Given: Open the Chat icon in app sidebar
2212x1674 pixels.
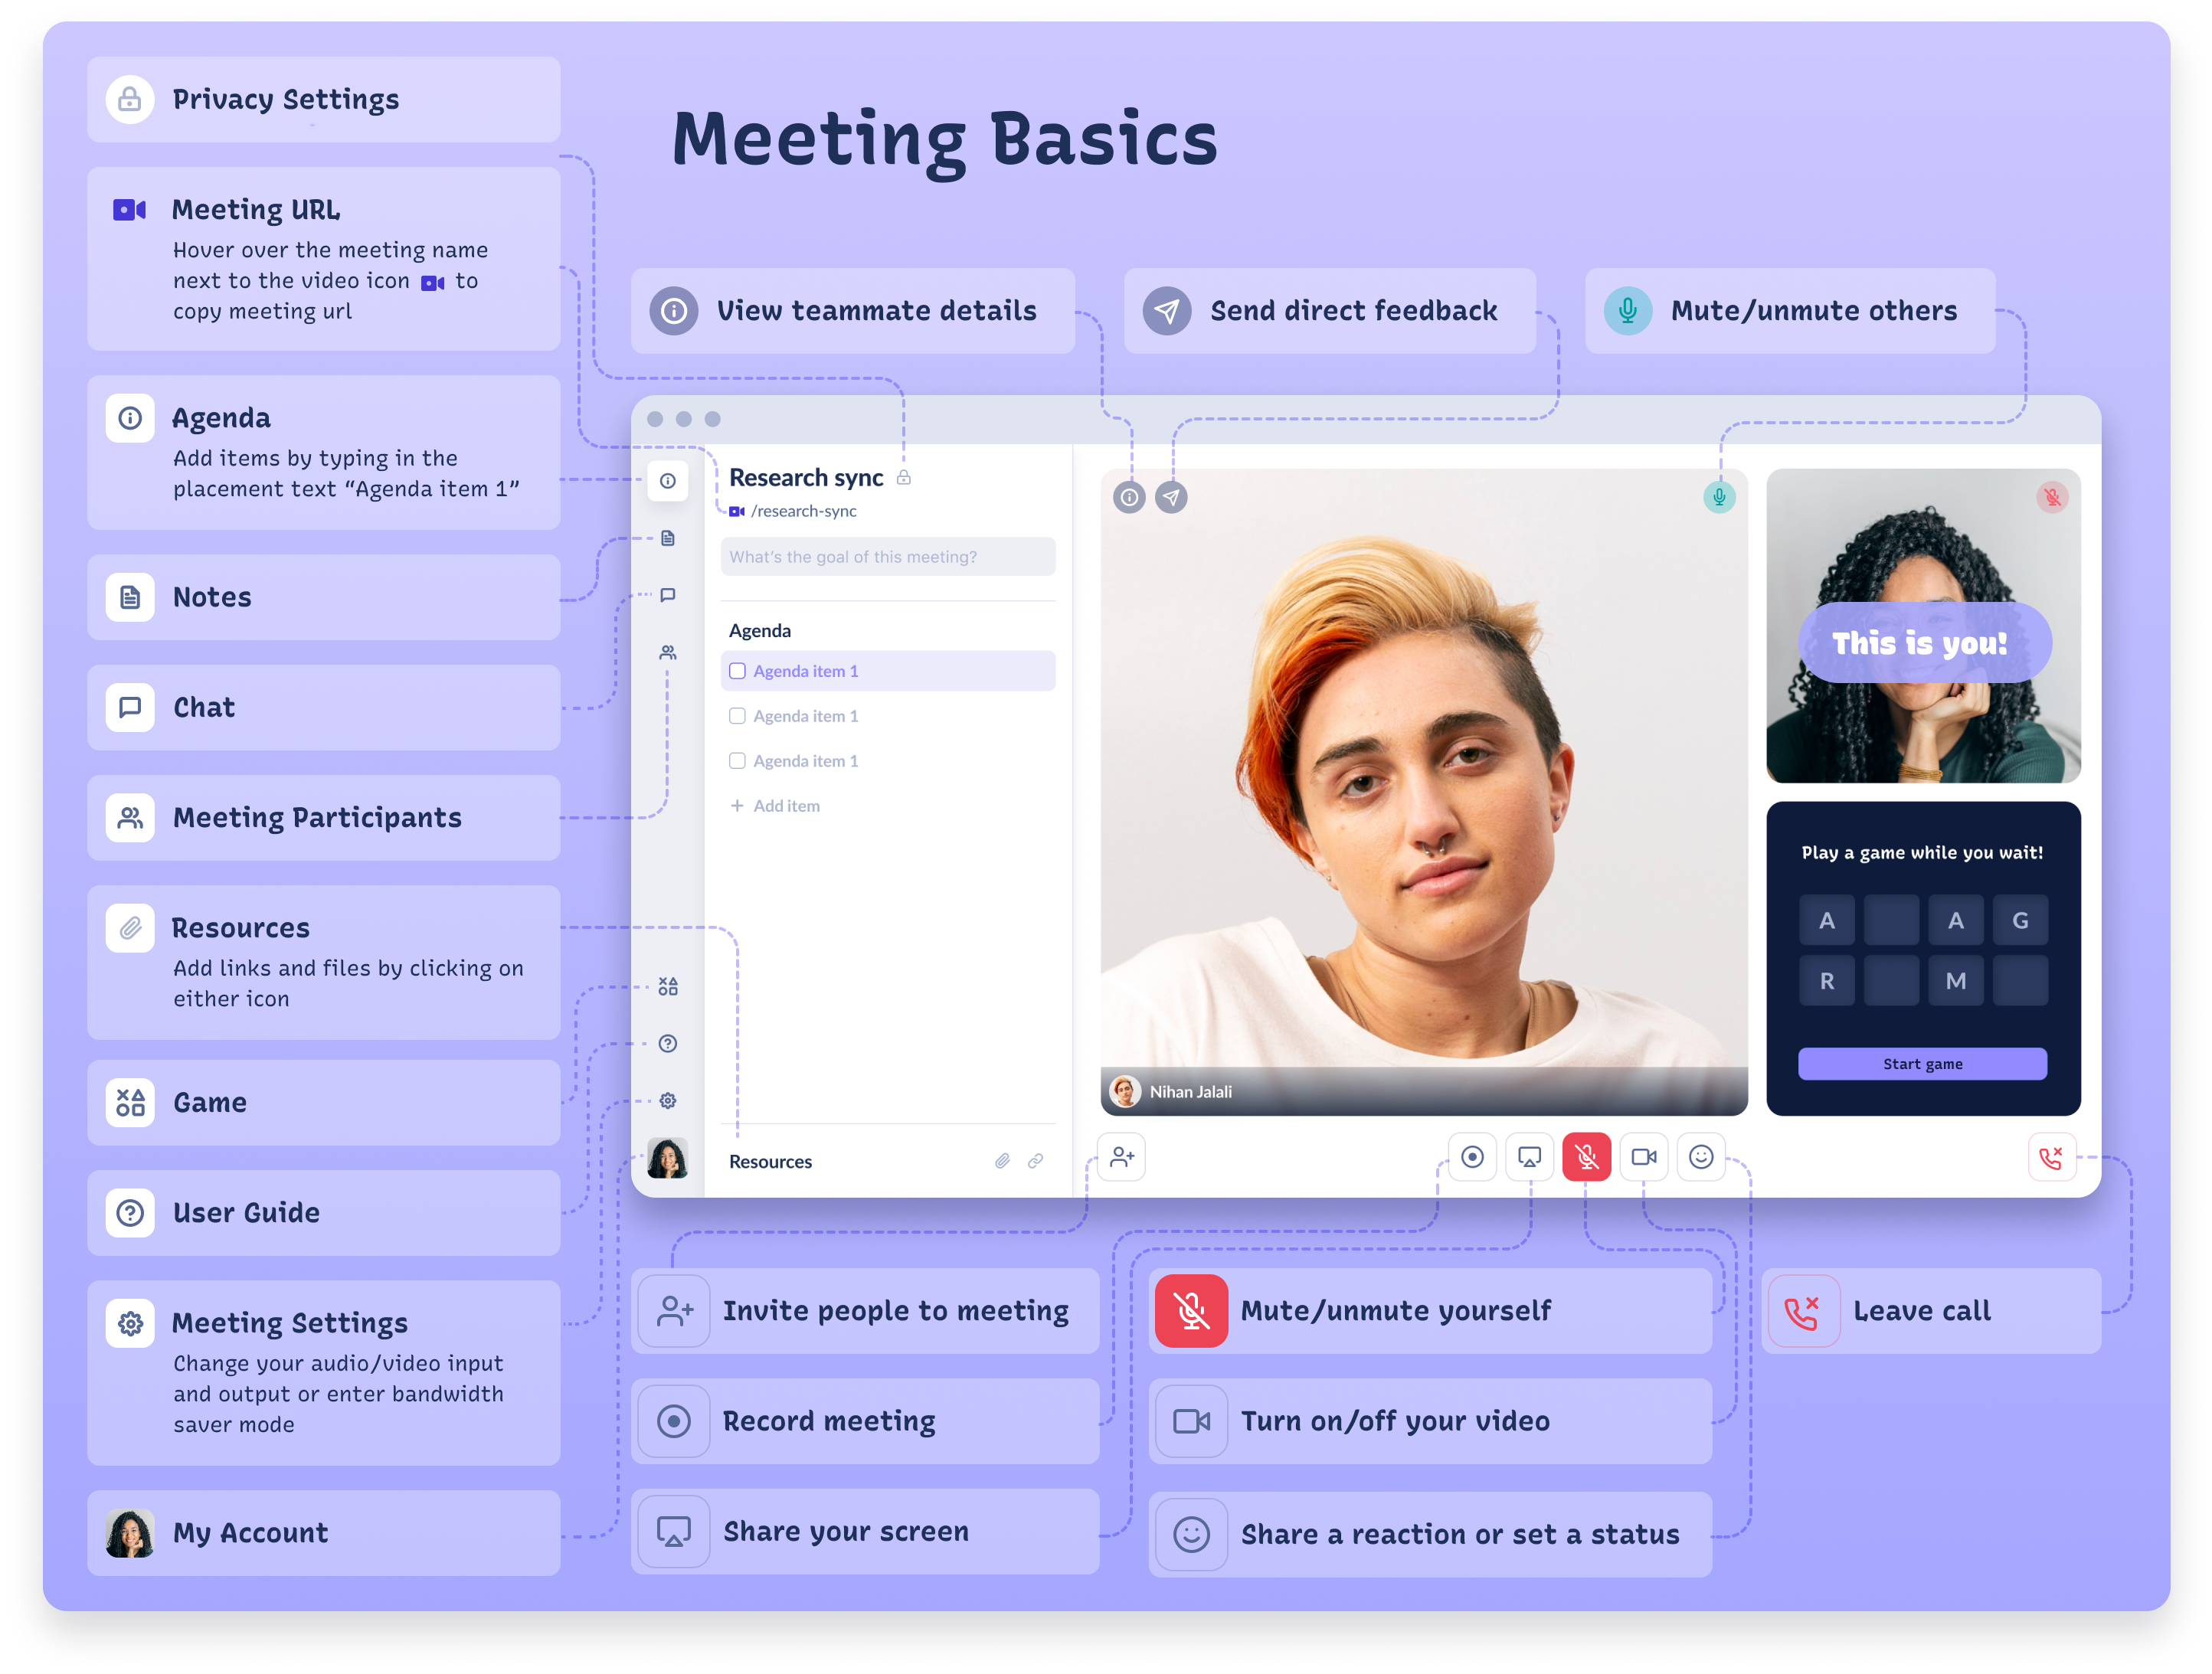Looking at the screenshot, I should (668, 595).
